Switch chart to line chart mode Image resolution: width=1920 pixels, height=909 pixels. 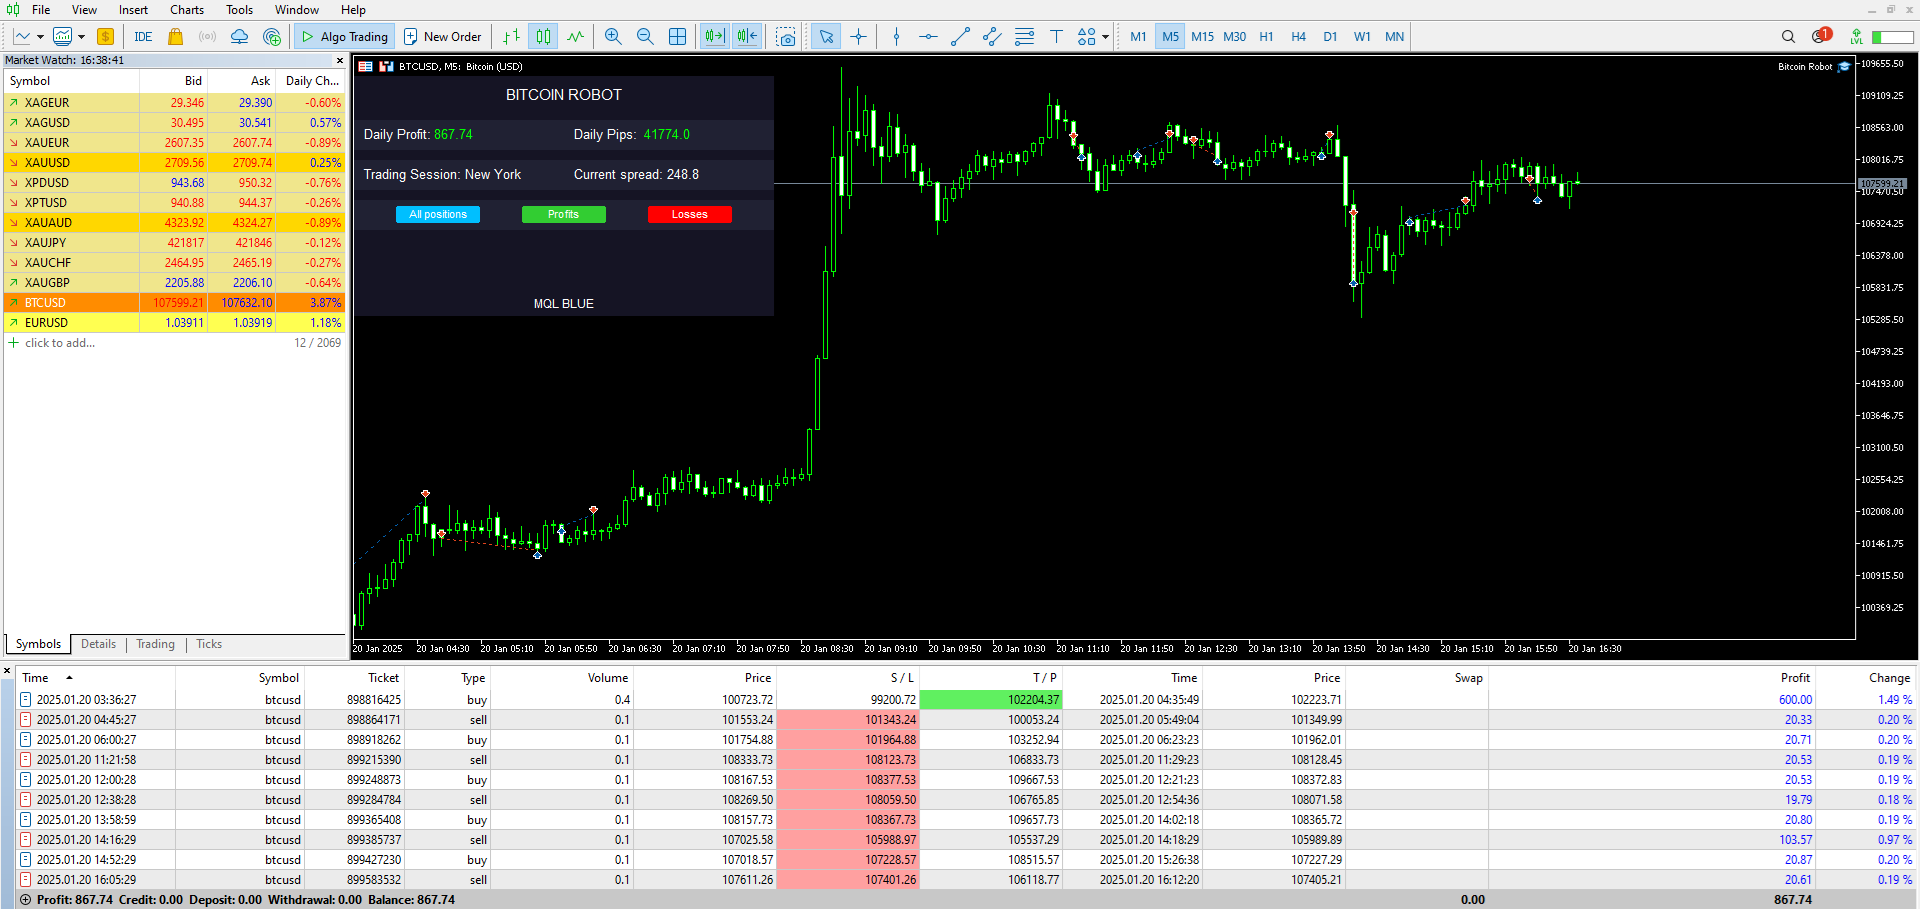(576, 37)
